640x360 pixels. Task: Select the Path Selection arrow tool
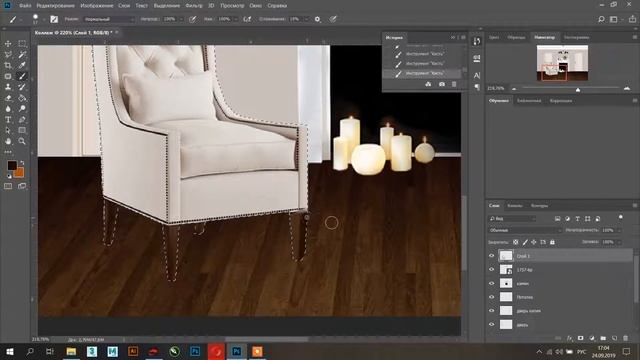click(8, 131)
